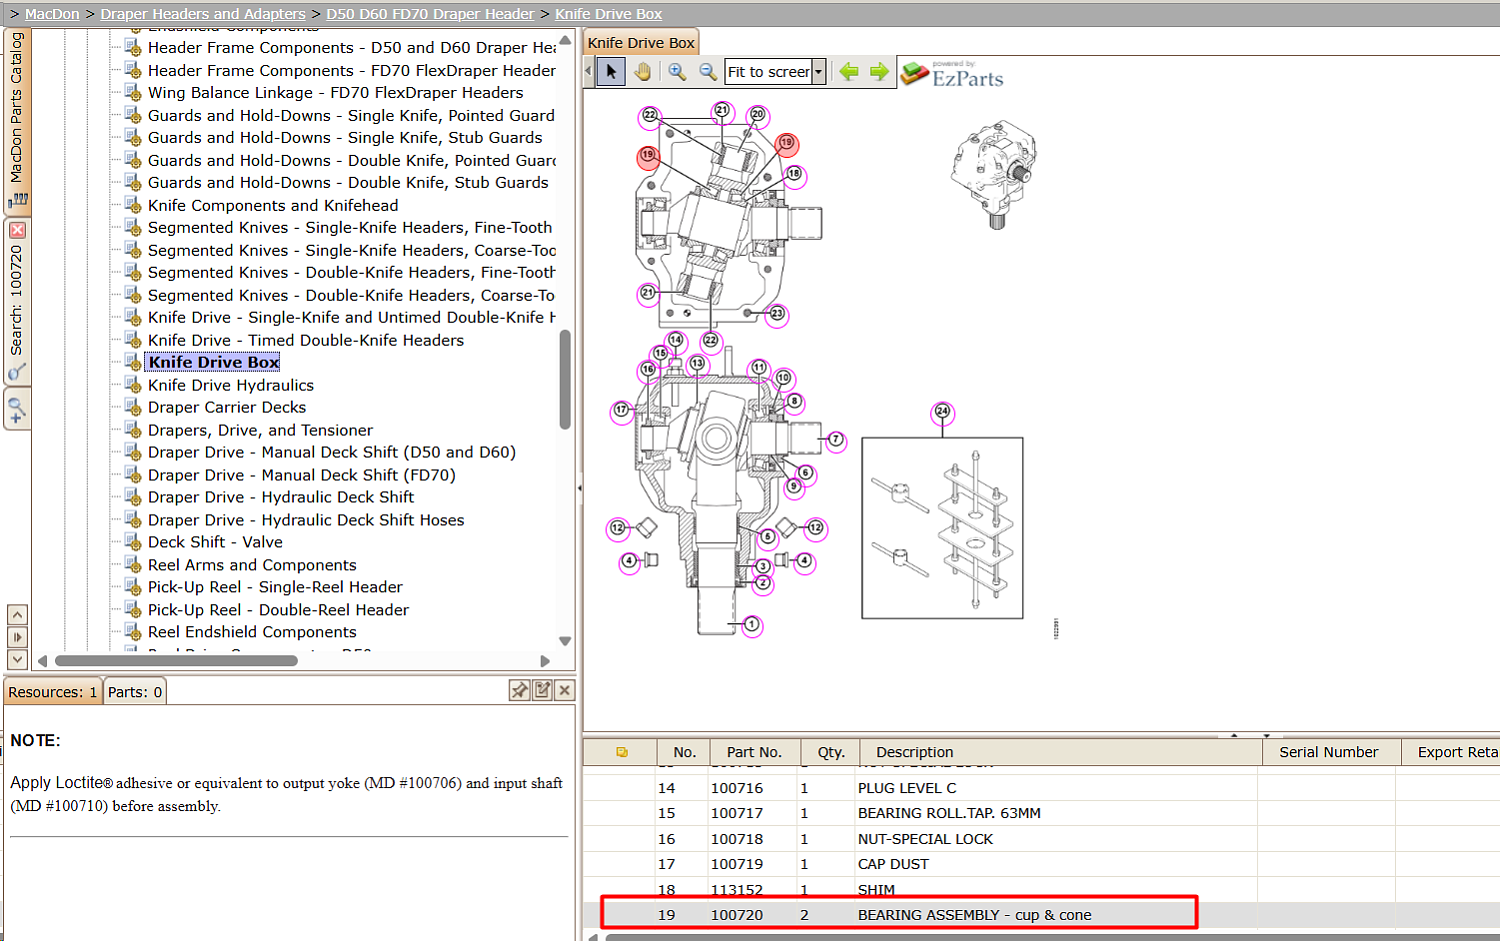Click the middle sidebar tab list button
The height and width of the screenshot is (941, 1500).
click(17, 637)
